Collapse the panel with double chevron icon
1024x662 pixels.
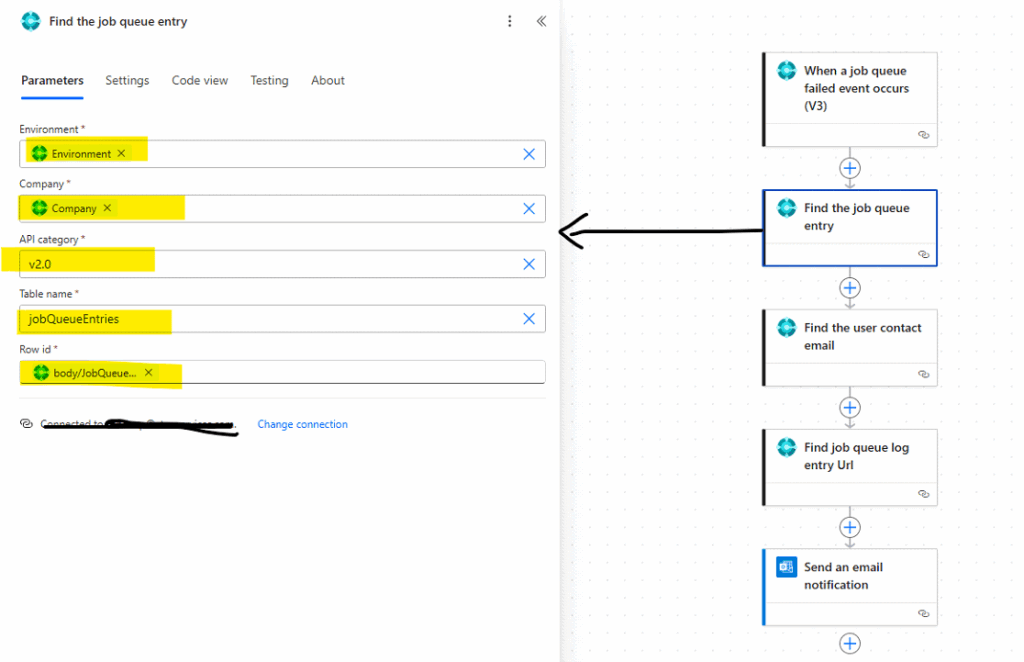[x=541, y=21]
